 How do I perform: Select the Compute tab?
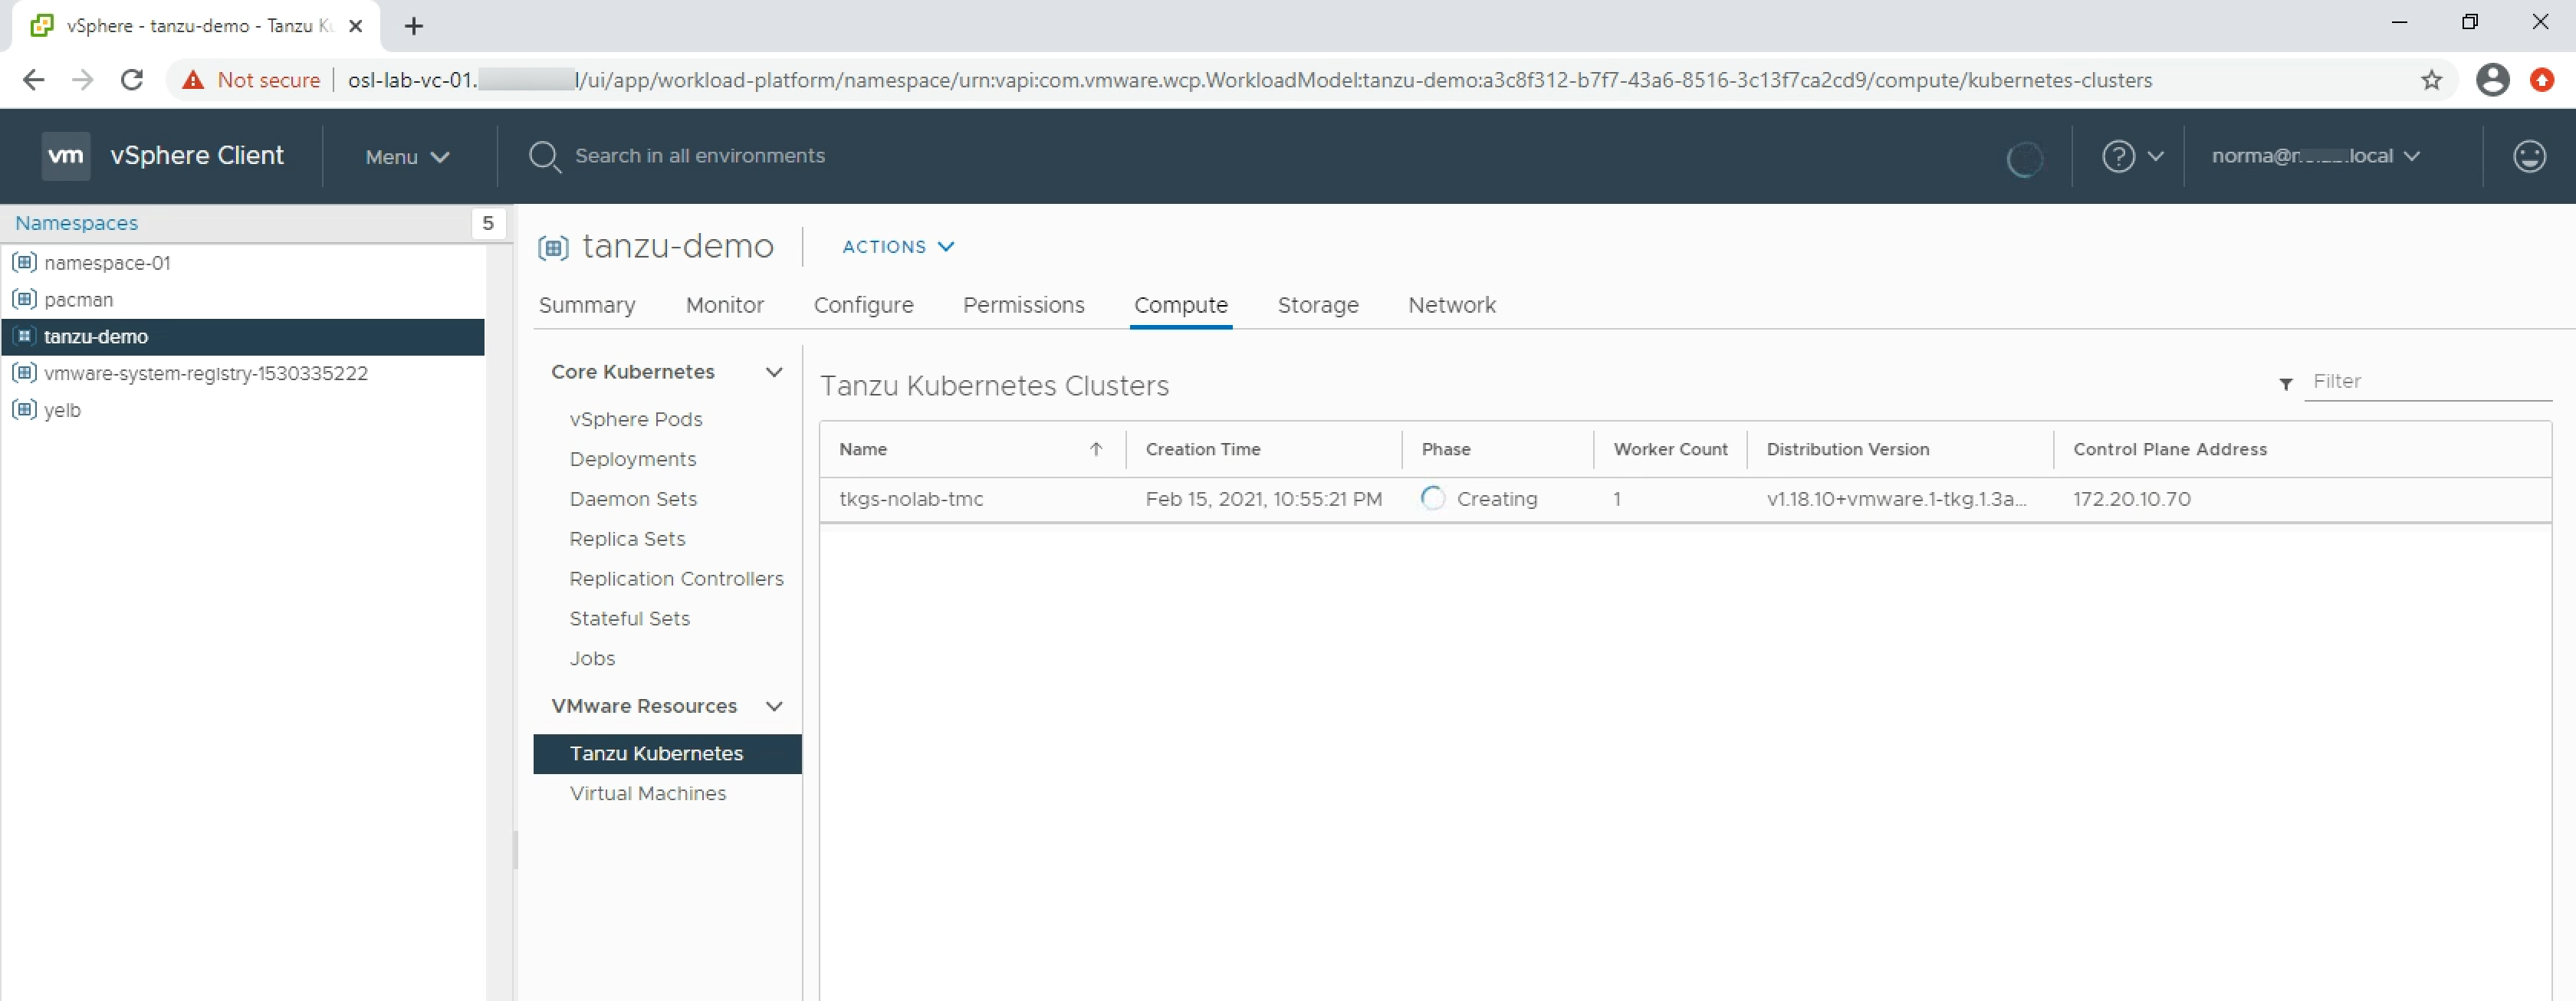coord(1181,305)
